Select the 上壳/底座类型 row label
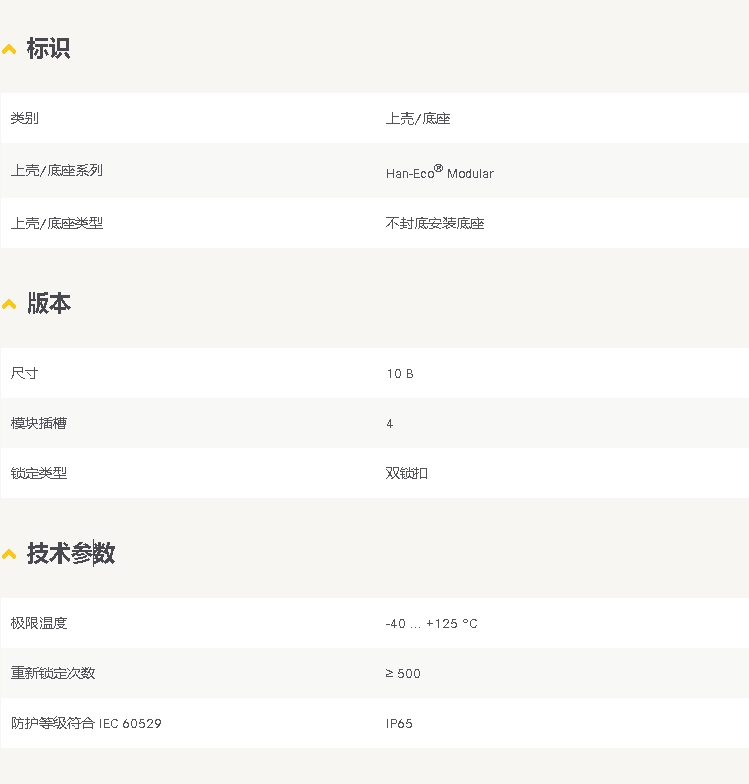This screenshot has width=749, height=784. pyautogui.click(x=57, y=223)
